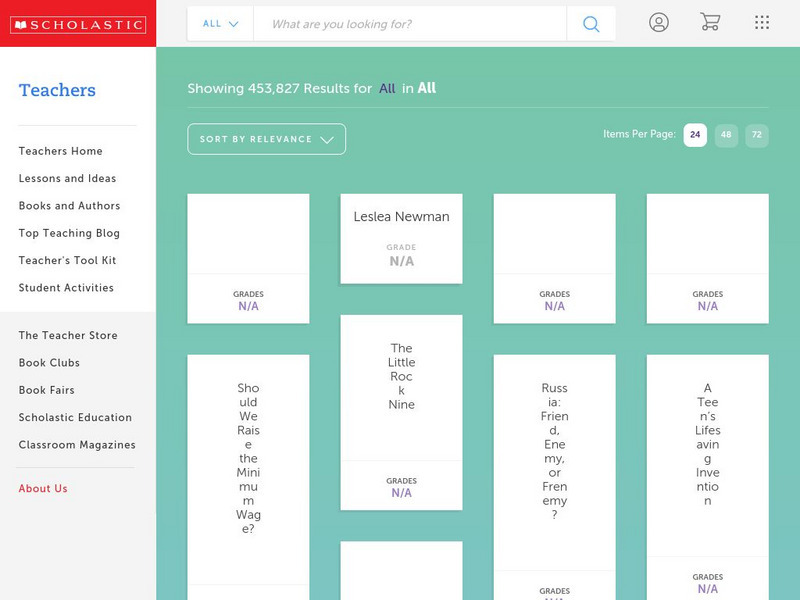Select 48 items per page
Viewport: 800px width, 600px height.
point(726,135)
